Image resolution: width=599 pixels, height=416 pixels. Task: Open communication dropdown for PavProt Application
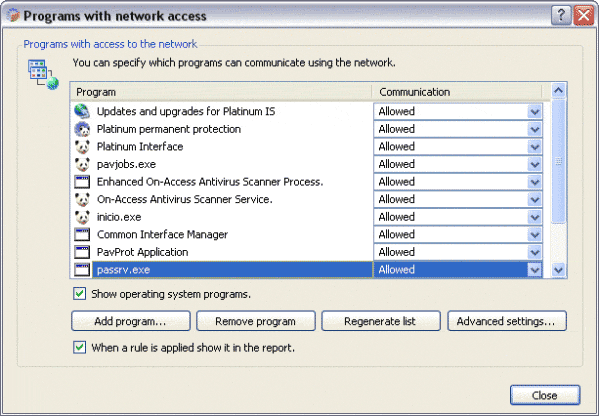(x=534, y=252)
